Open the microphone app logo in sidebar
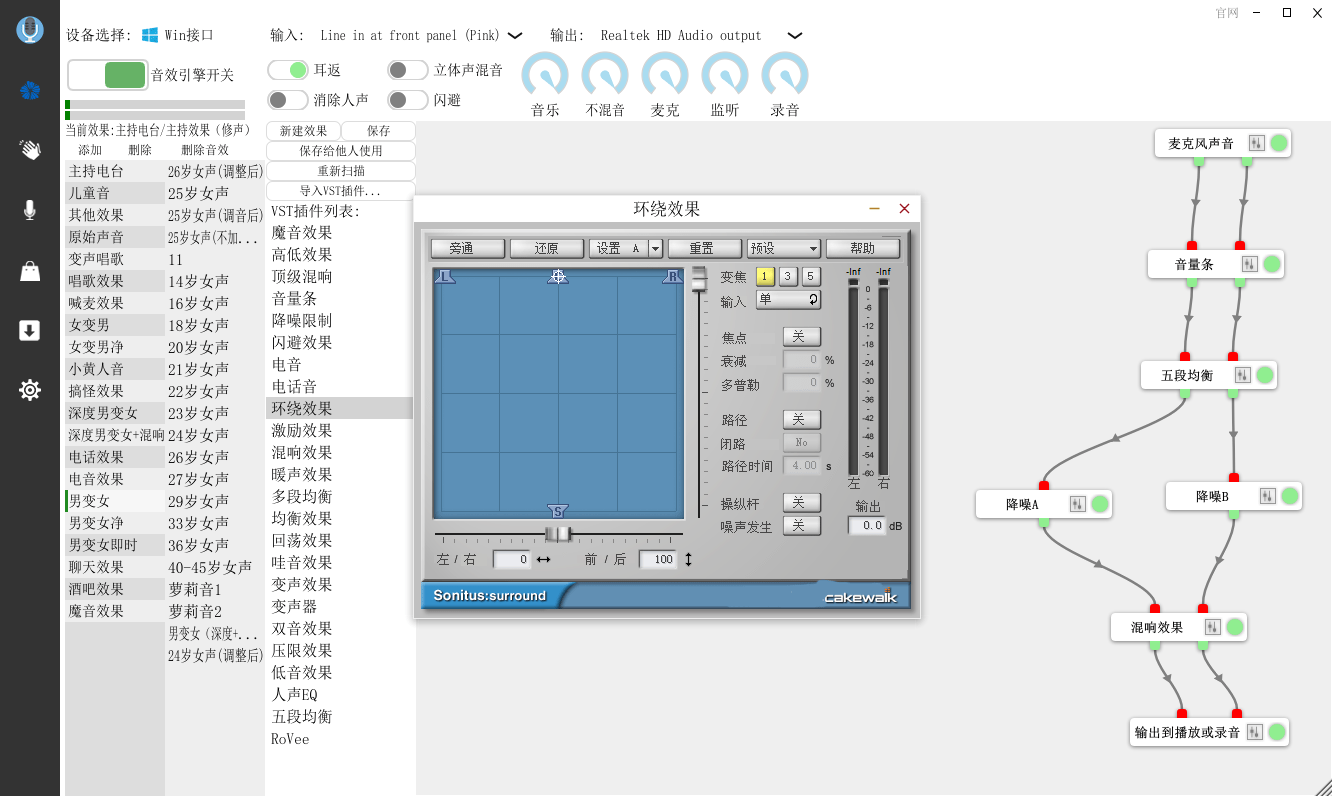 pos(30,30)
